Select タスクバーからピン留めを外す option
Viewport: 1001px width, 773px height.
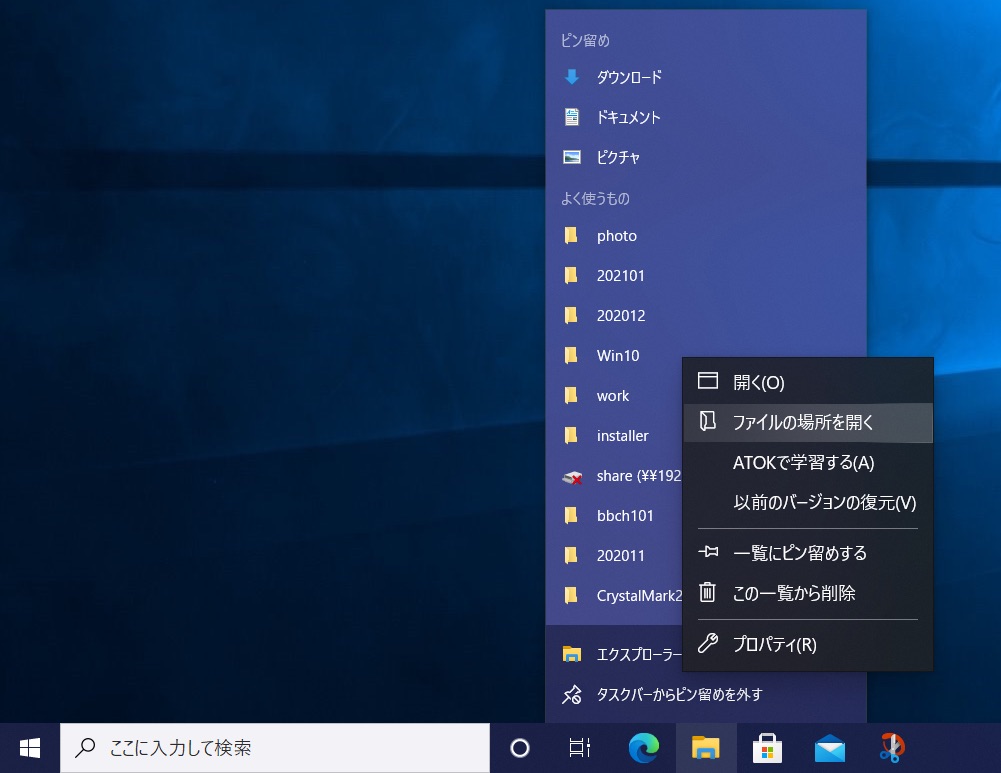coord(706,694)
